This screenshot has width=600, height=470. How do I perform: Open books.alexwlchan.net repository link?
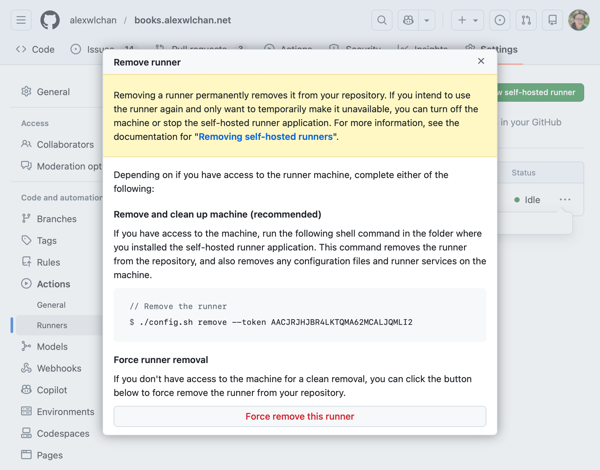(183, 20)
